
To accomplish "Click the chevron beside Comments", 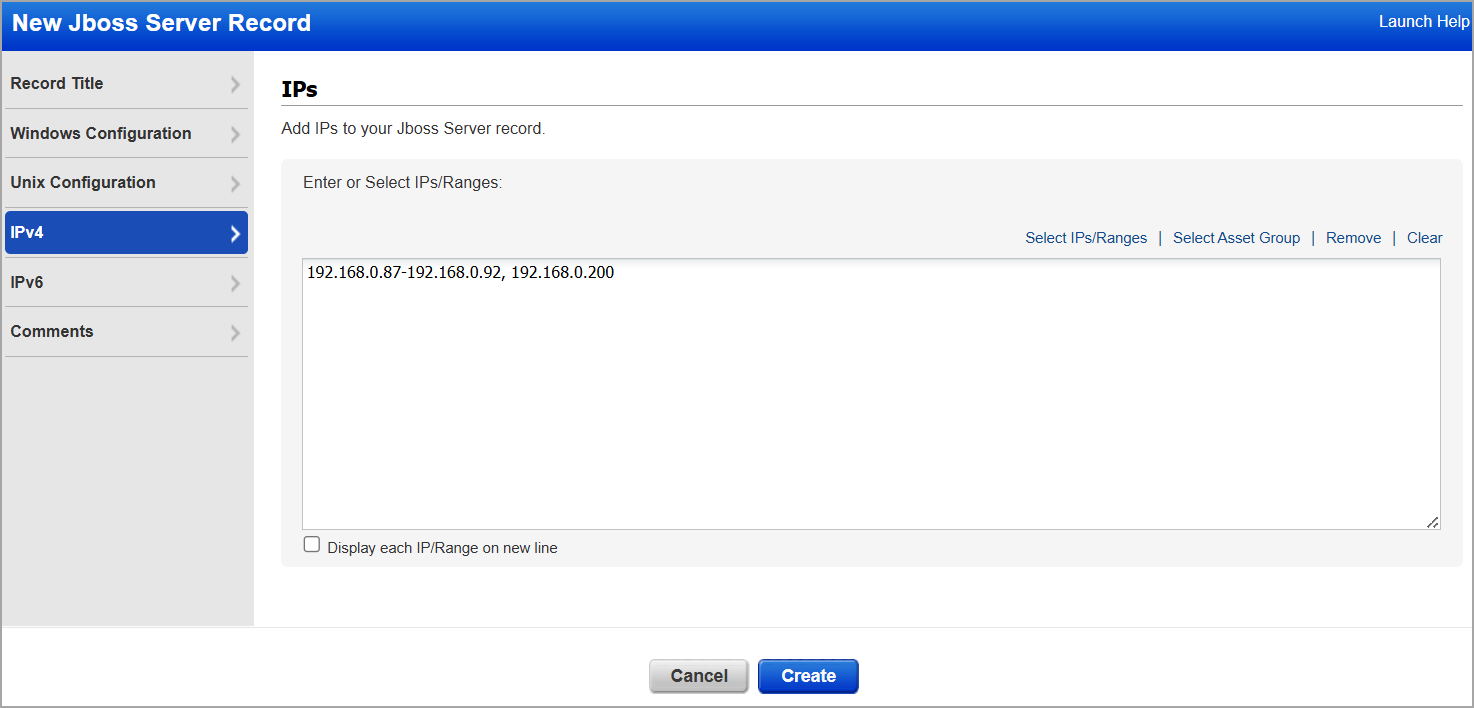I will (235, 333).
